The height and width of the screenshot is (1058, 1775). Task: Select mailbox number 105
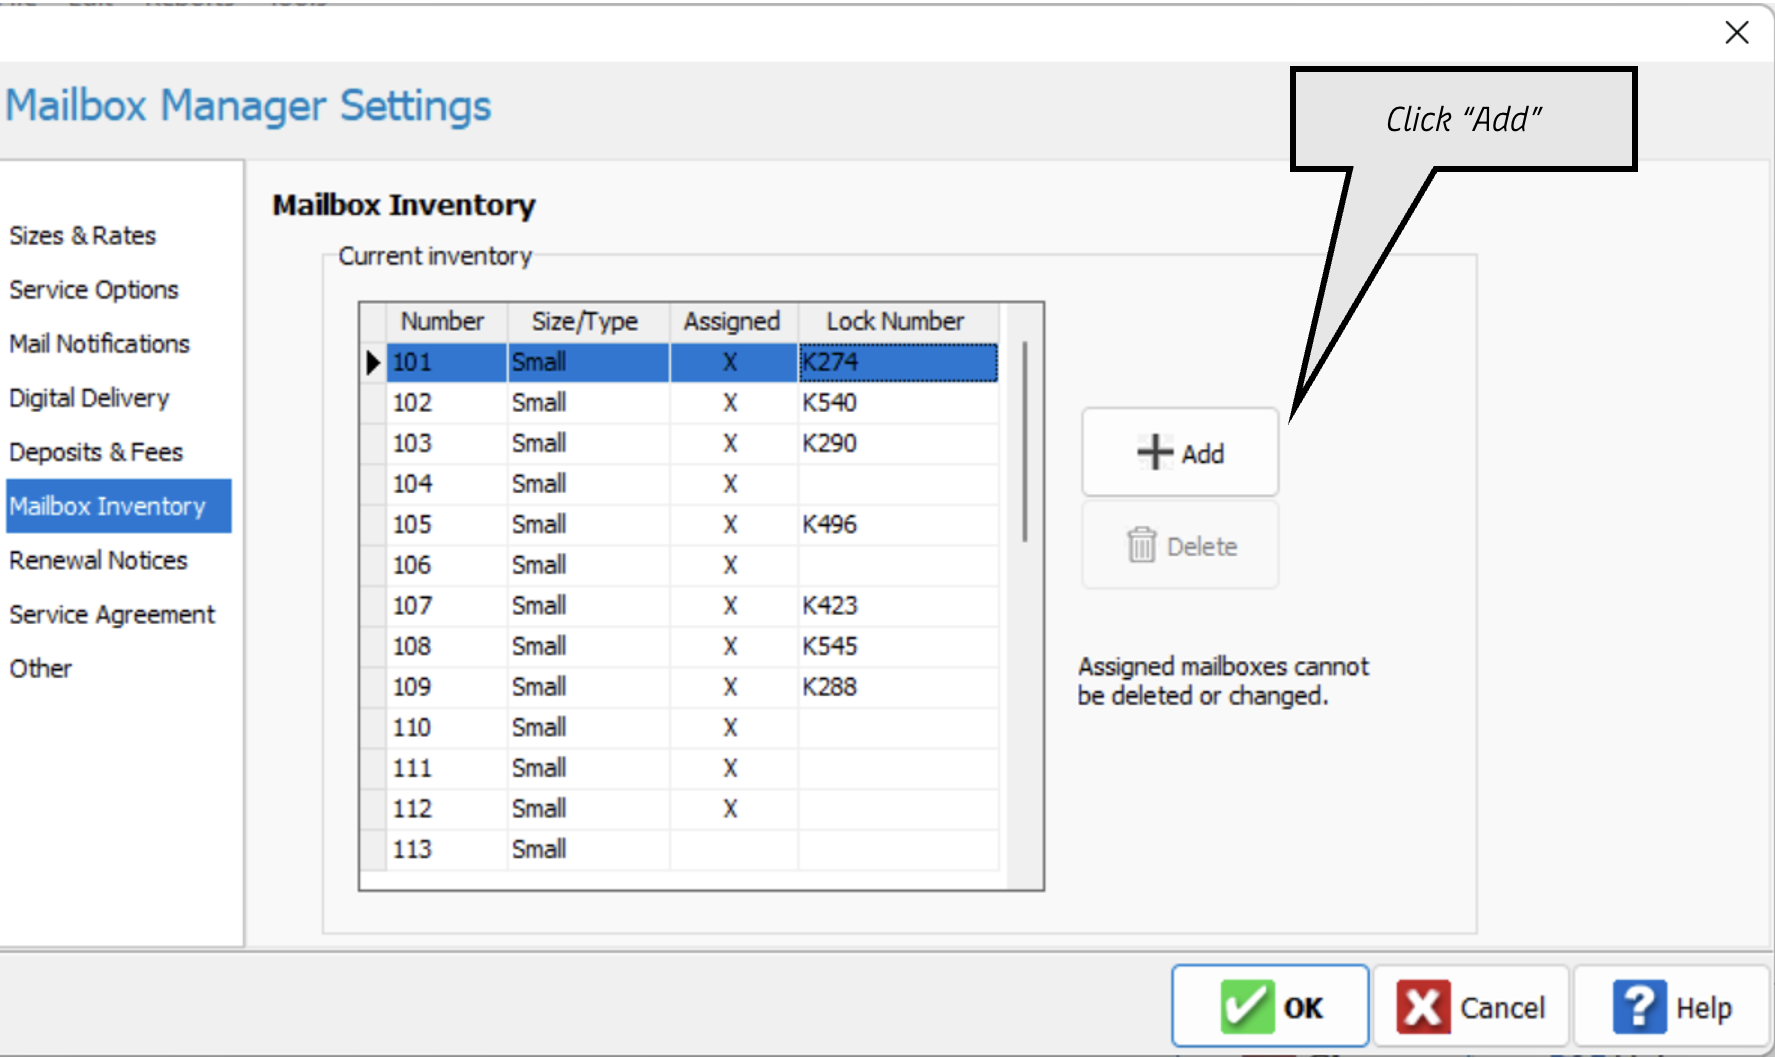pos(446,524)
